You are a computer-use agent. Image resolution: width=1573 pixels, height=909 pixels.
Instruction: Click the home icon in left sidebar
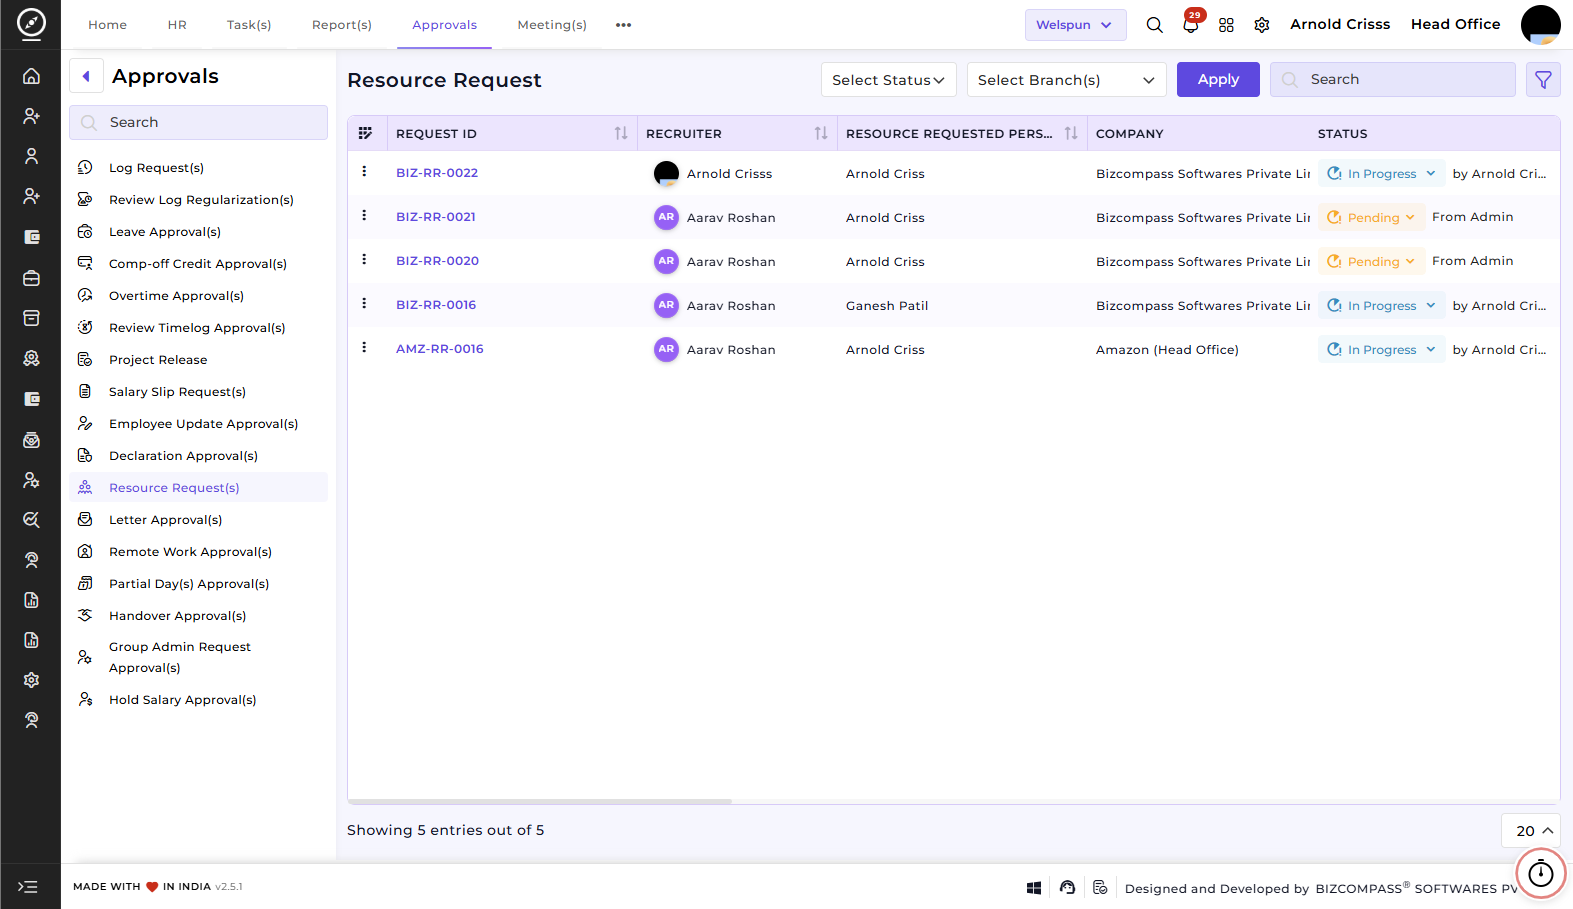[x=31, y=76]
